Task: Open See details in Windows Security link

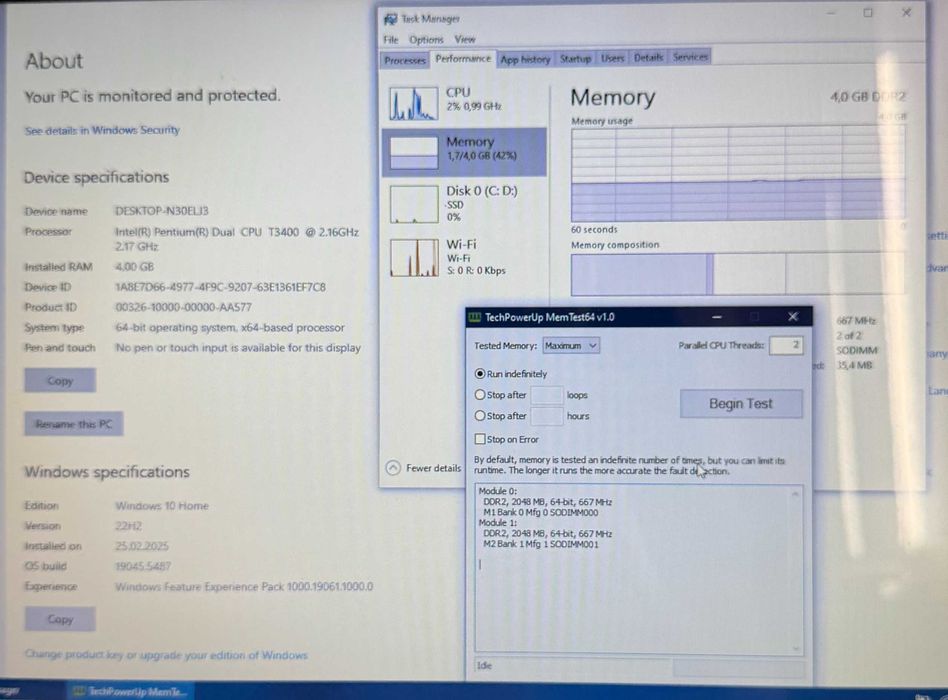Action: point(102,130)
